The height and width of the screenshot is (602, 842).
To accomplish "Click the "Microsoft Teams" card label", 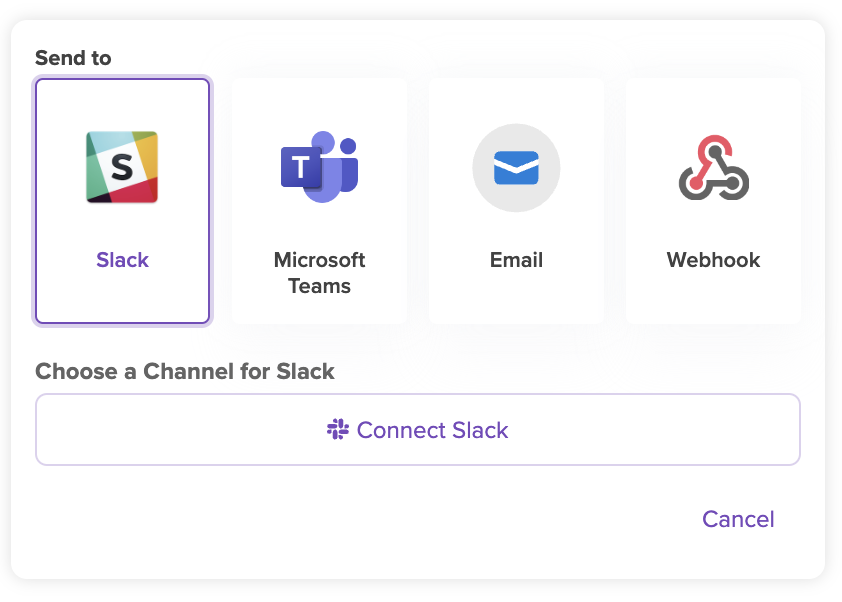I will 320,273.
